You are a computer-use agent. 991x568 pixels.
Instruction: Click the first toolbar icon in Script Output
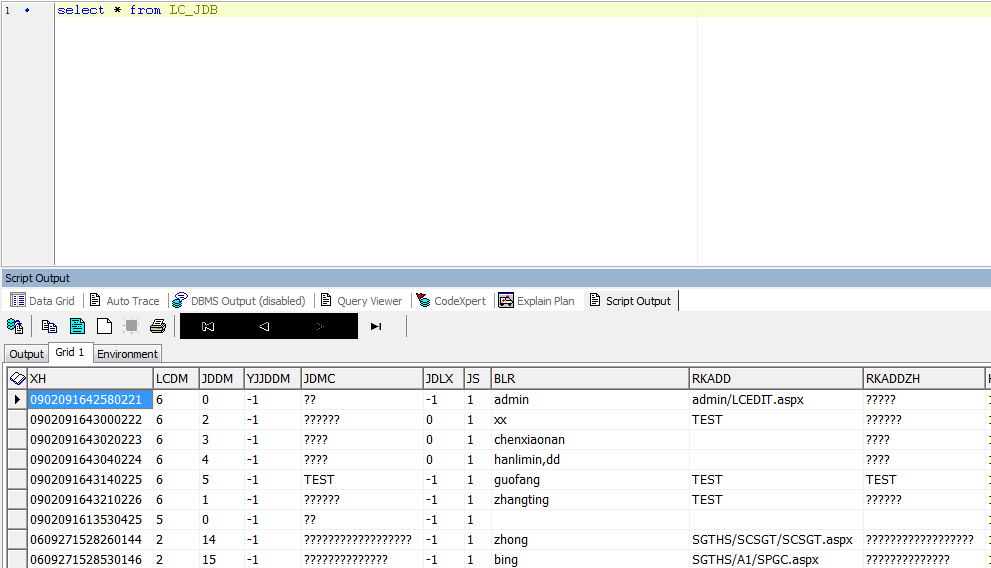[x=15, y=326]
